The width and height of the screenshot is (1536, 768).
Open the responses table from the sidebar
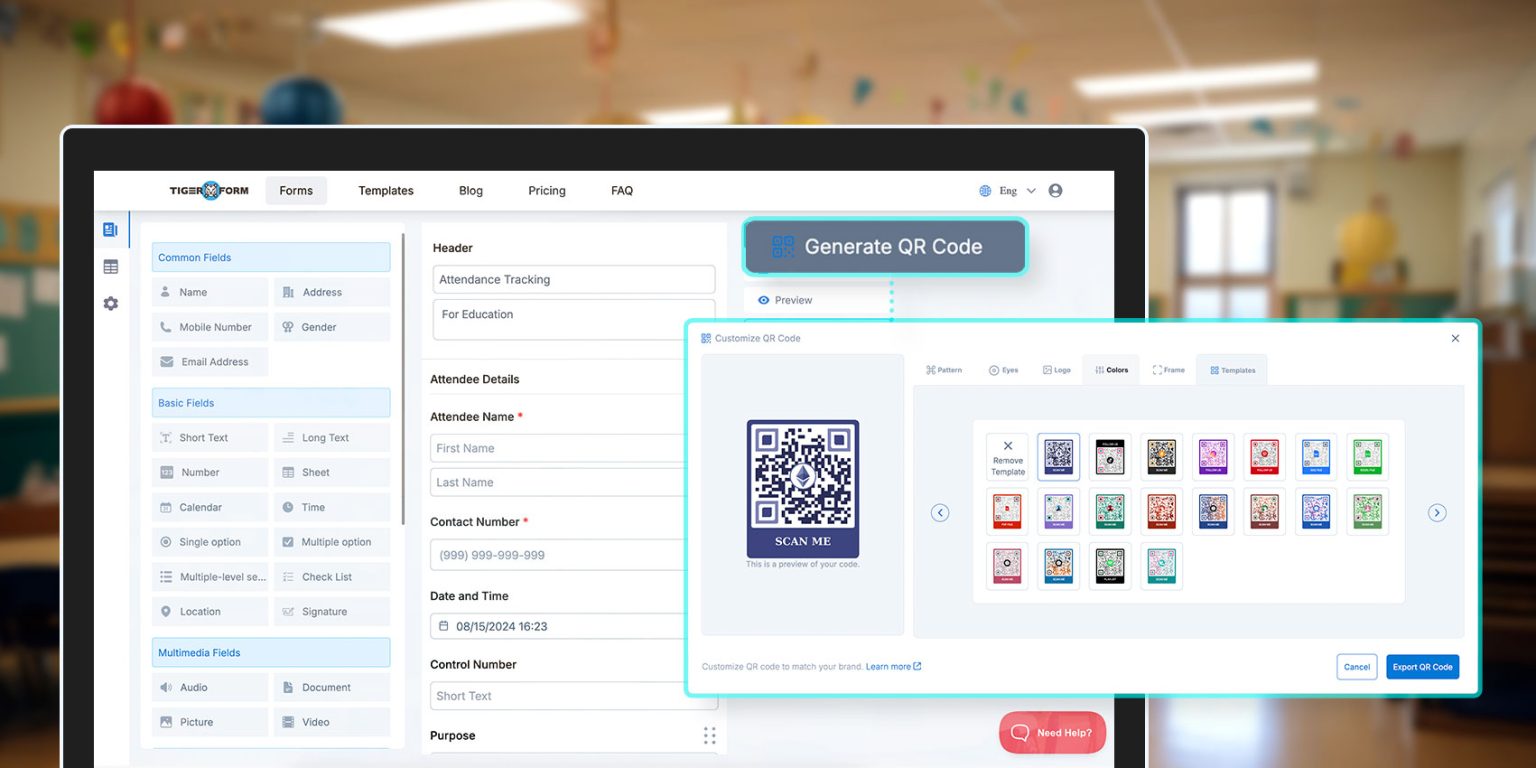click(x=110, y=266)
